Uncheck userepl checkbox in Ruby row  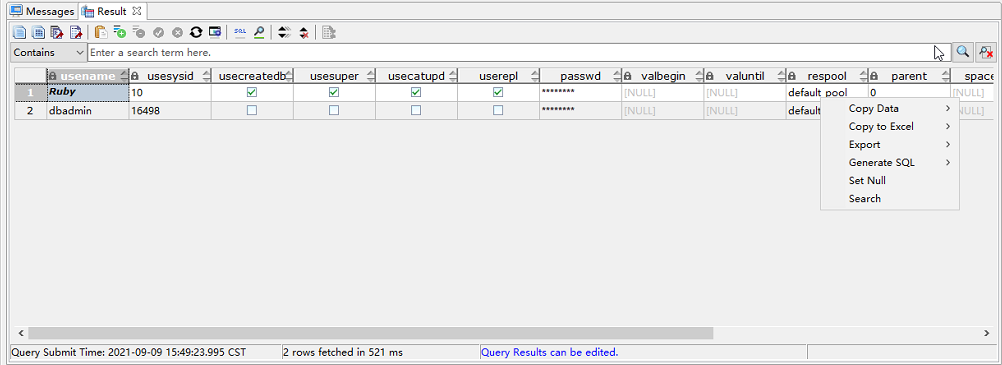(x=498, y=92)
